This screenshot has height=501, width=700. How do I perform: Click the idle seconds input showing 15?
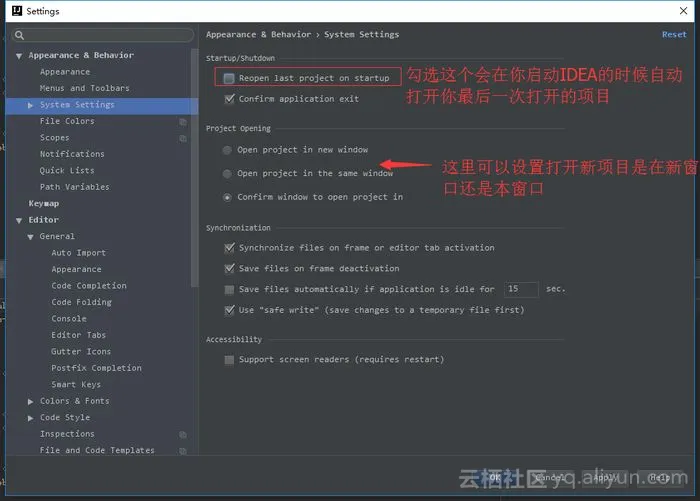pos(521,289)
